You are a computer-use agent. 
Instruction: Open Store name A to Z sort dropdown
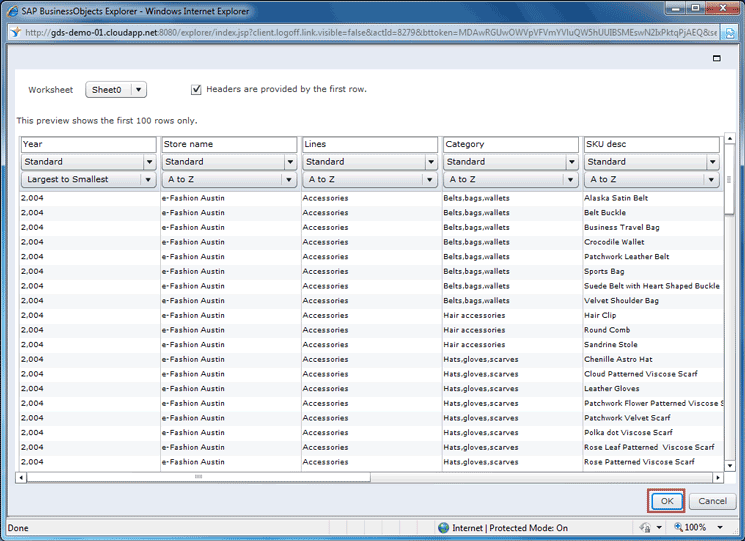click(229, 180)
